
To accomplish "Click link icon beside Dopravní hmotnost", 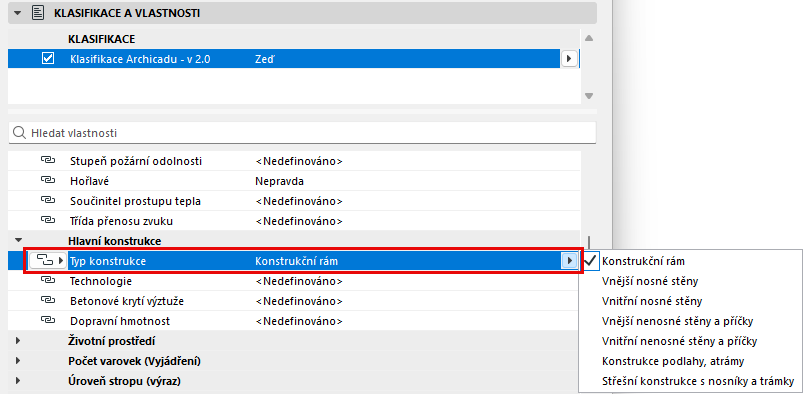I will (x=47, y=321).
